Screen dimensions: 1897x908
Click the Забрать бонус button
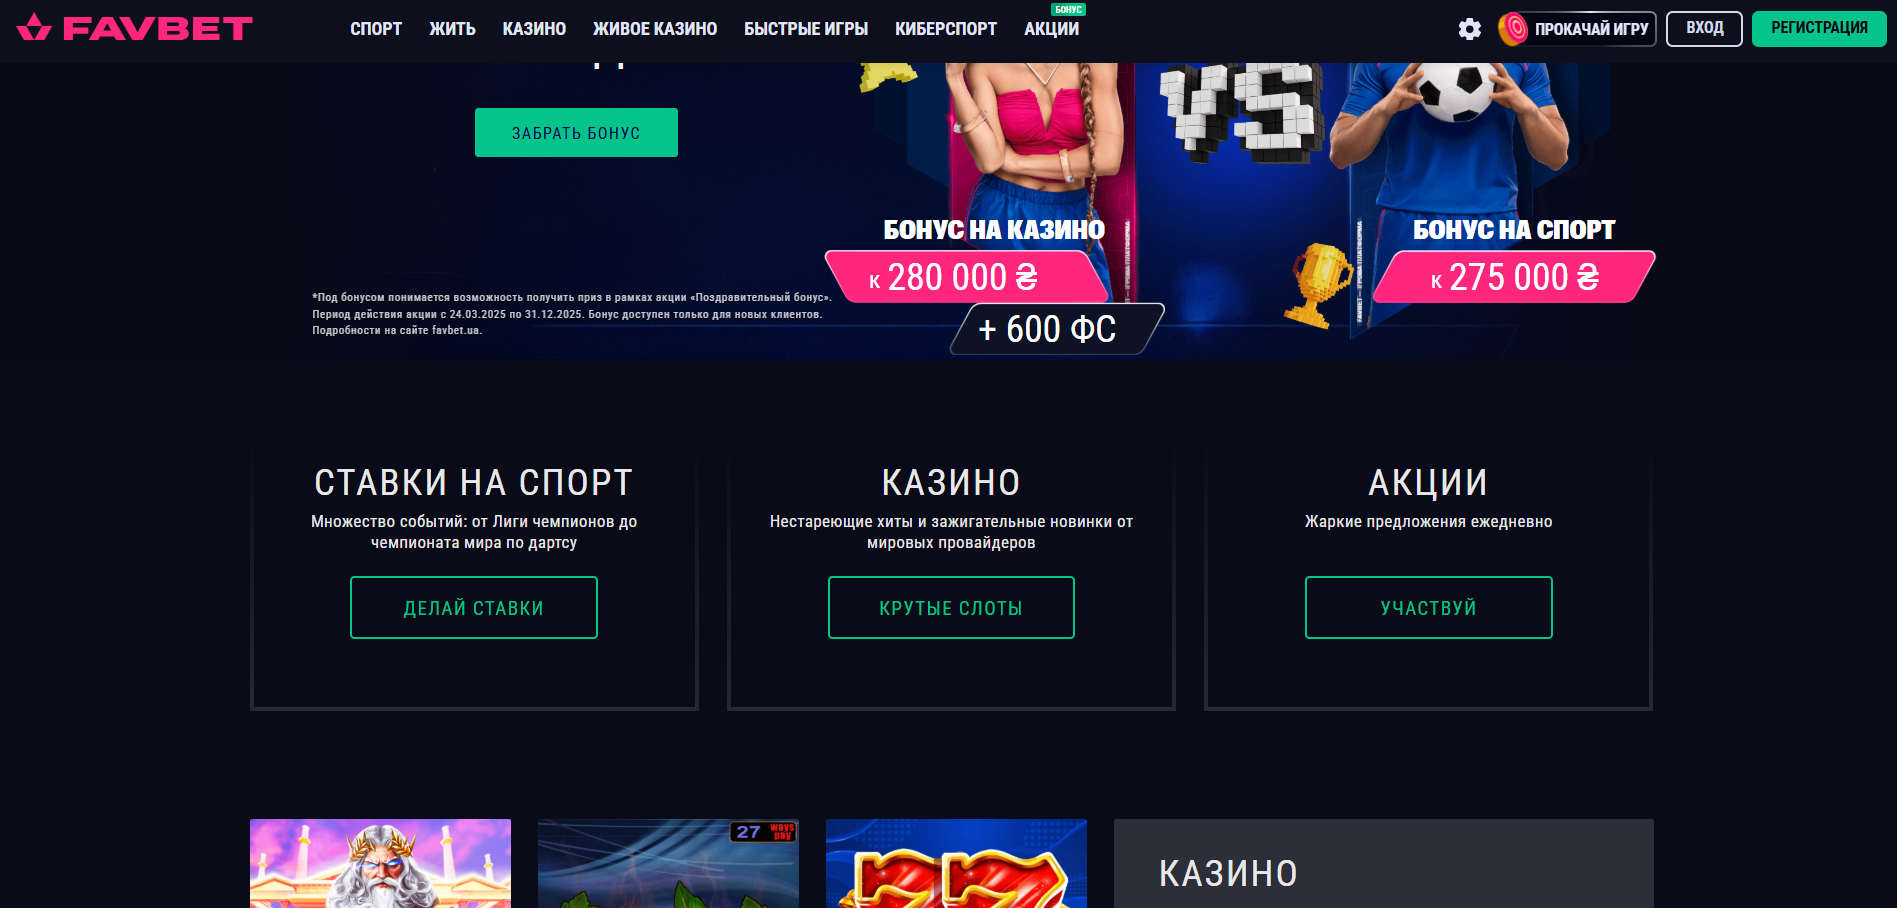tap(576, 133)
